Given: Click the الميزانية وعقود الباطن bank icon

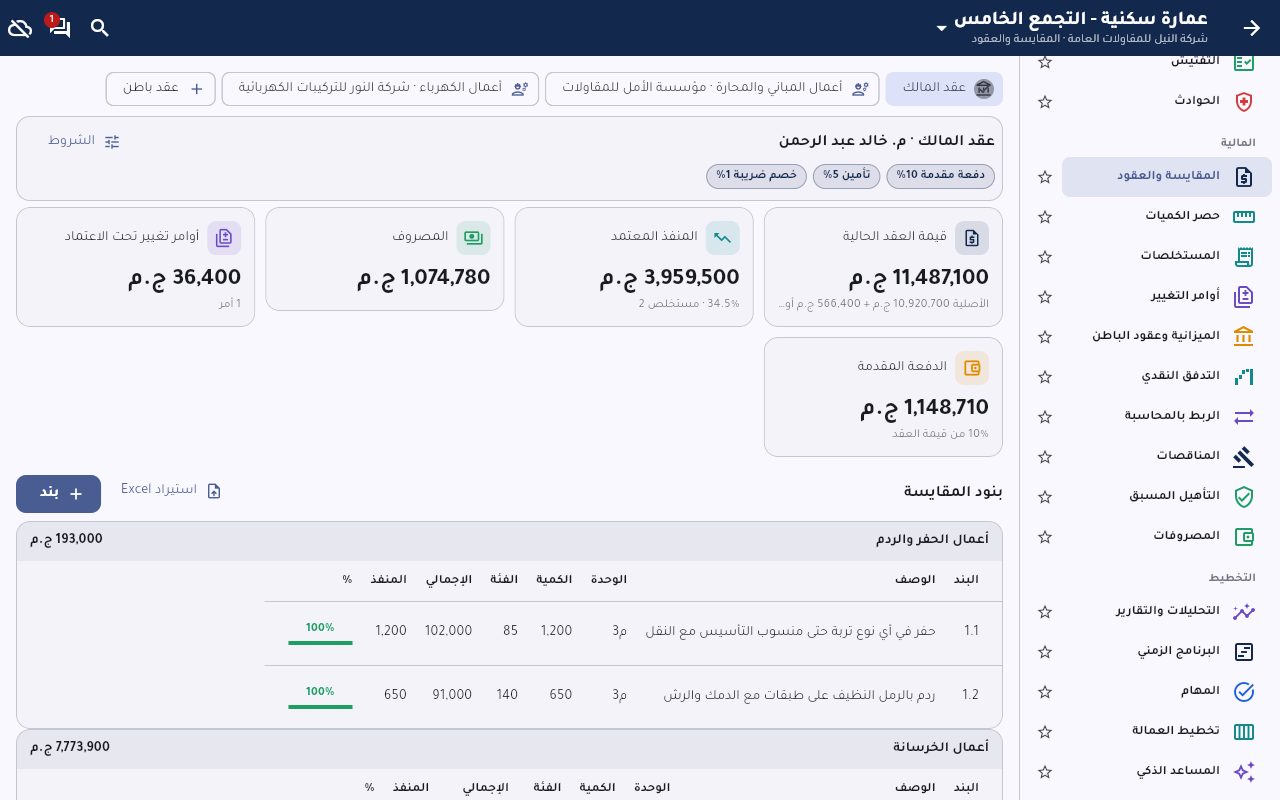Looking at the screenshot, I should tap(1243, 336).
